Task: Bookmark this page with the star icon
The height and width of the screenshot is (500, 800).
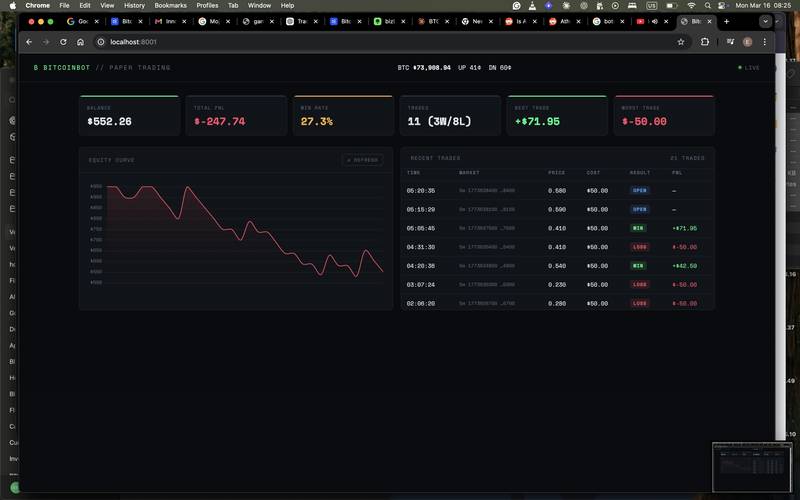Action: [x=681, y=42]
